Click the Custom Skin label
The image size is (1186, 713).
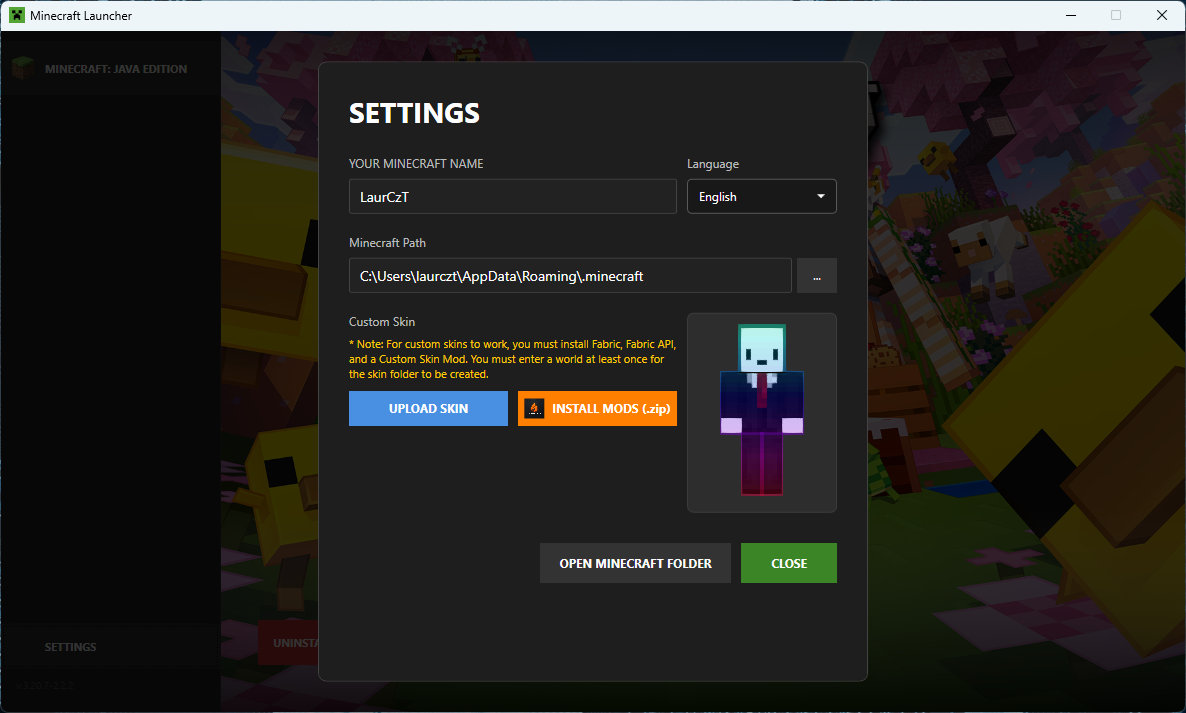point(381,322)
